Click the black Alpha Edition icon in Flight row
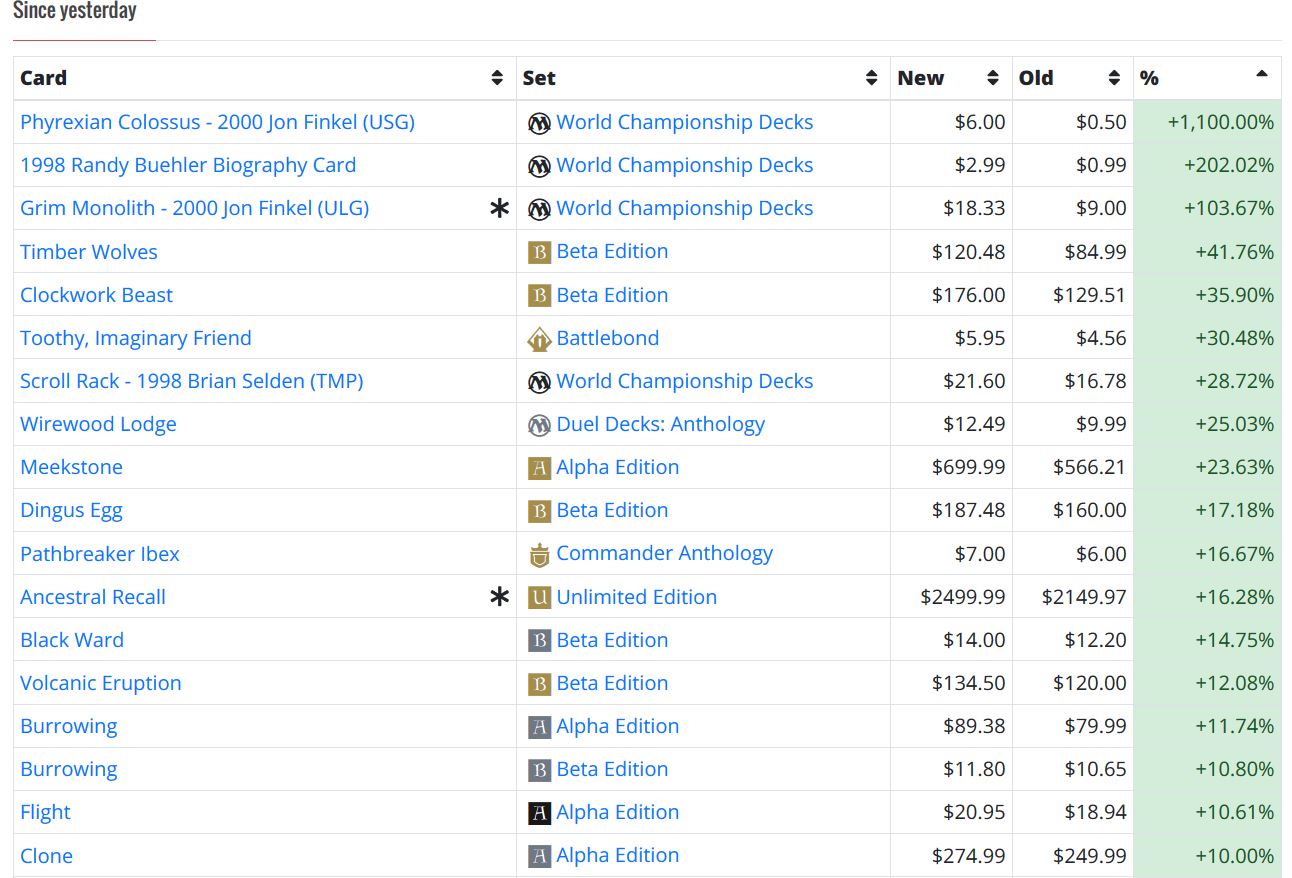This screenshot has height=878, width=1292. (539, 813)
